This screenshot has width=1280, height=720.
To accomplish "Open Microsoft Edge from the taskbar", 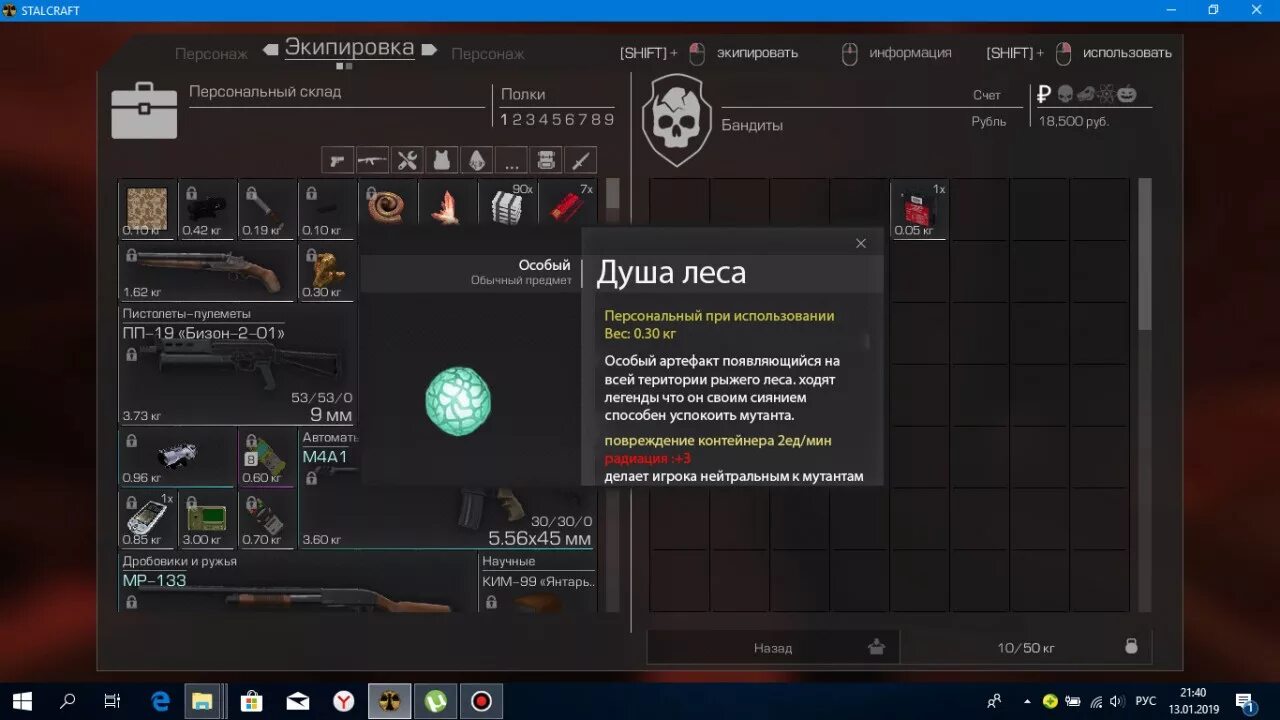I will point(160,701).
